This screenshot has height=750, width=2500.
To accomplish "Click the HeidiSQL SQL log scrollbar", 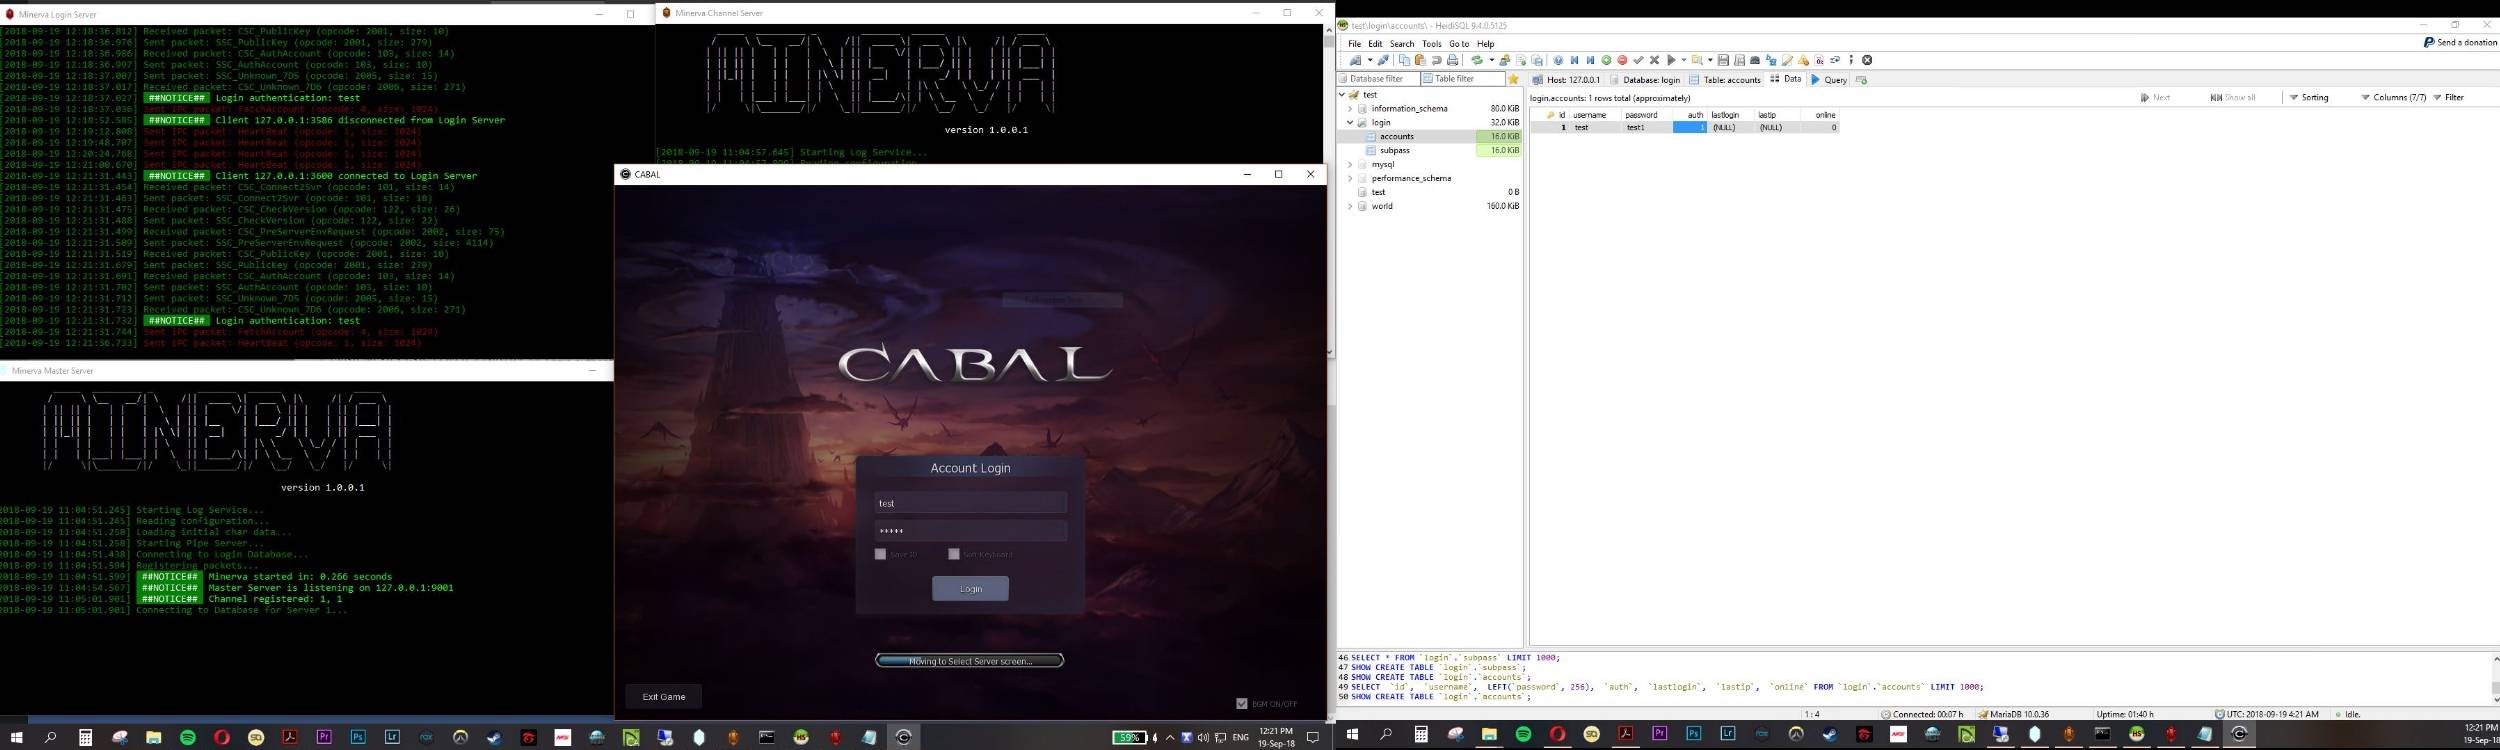I will (2494, 678).
